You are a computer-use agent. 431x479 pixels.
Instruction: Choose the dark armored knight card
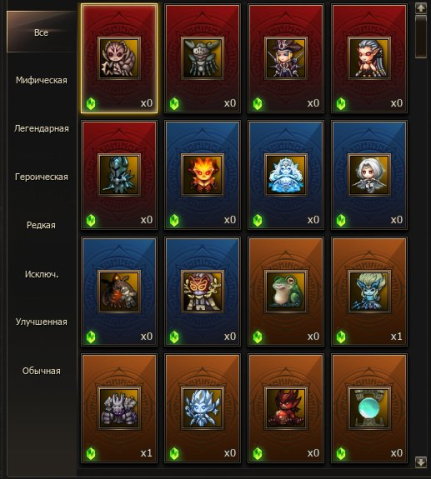[x=119, y=175]
